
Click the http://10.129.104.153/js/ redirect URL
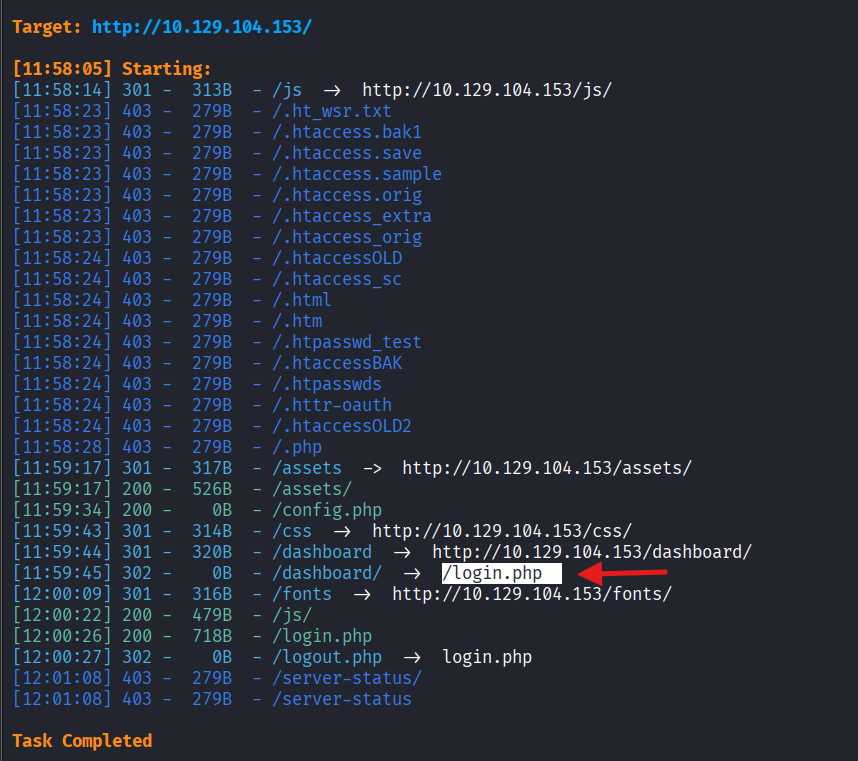click(486, 90)
